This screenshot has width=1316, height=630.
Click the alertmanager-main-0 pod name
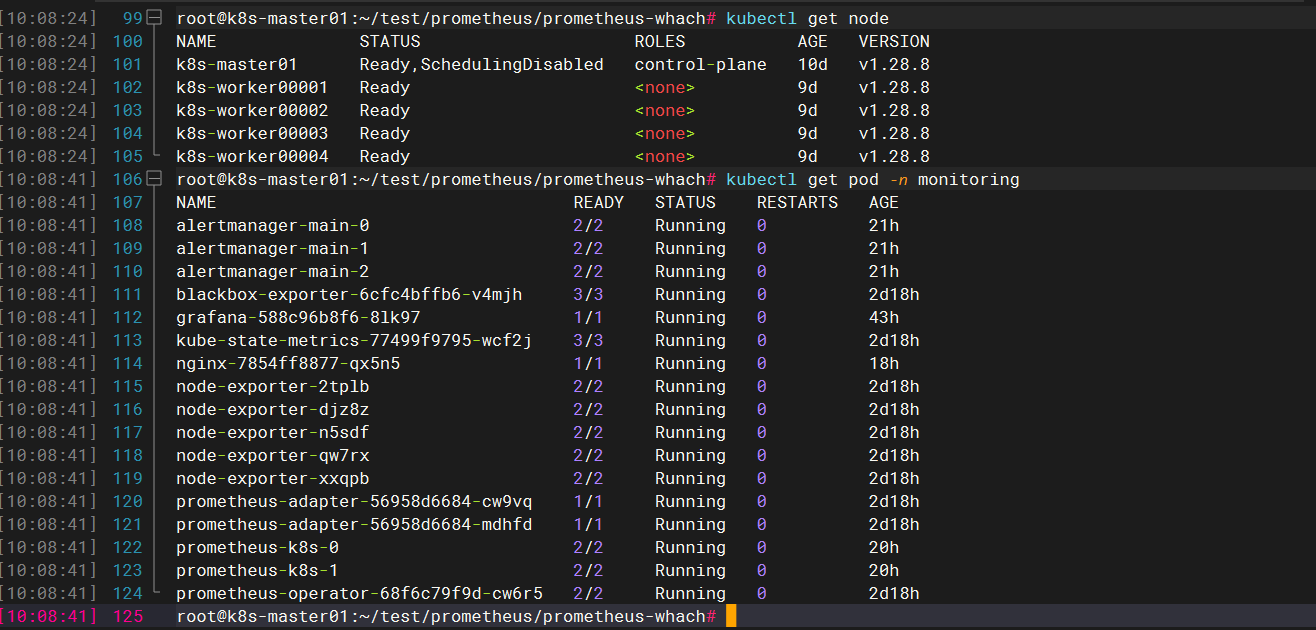point(272,225)
